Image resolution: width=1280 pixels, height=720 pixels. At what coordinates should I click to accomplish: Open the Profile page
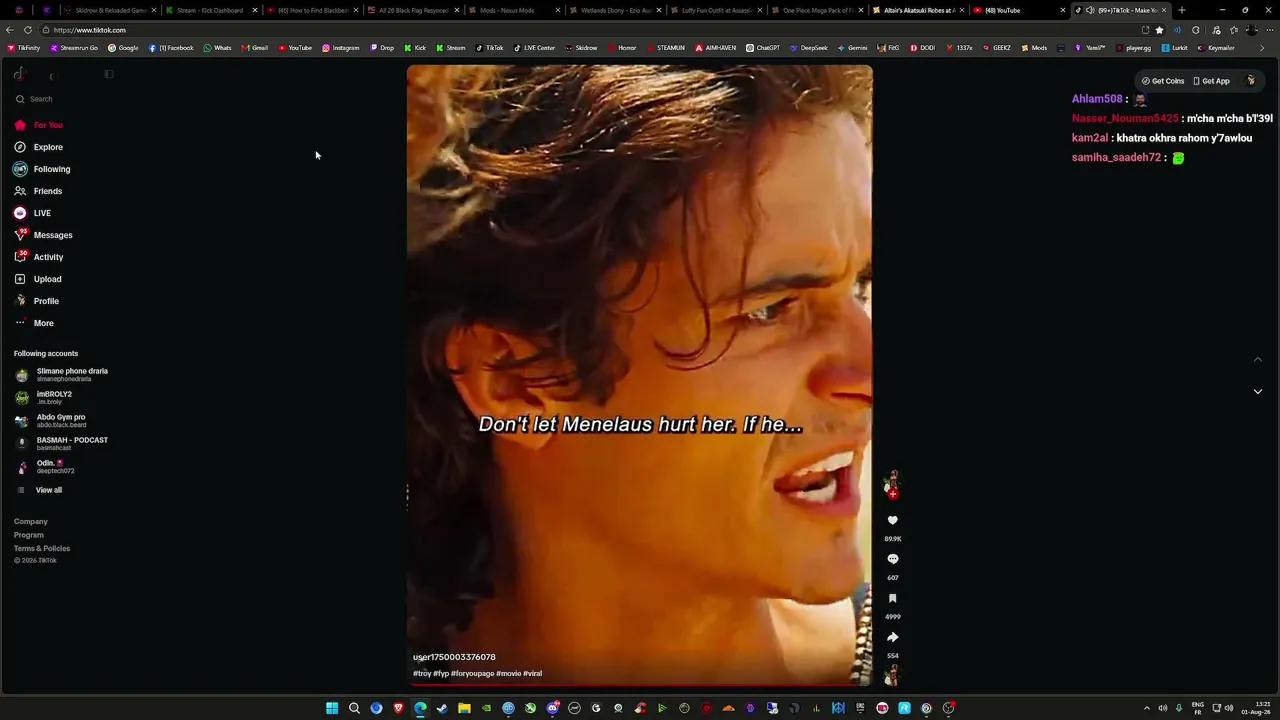pyautogui.click(x=37, y=301)
